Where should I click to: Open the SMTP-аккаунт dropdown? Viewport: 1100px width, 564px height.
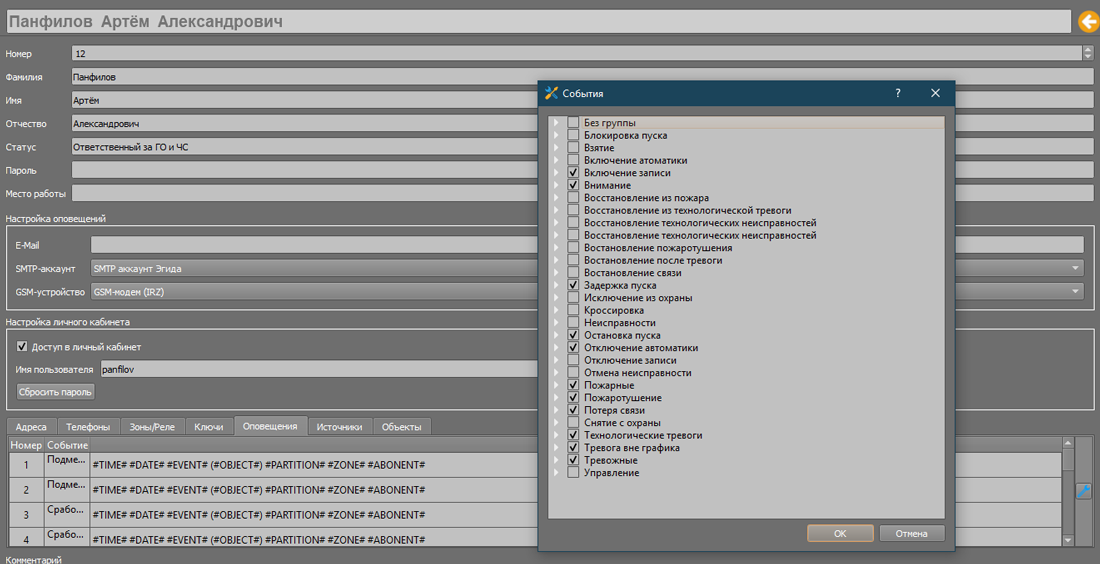pos(1076,268)
